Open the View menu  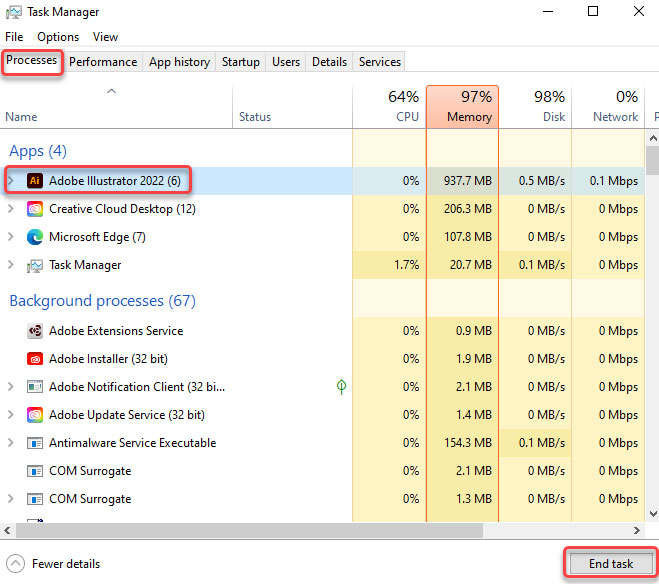point(105,37)
